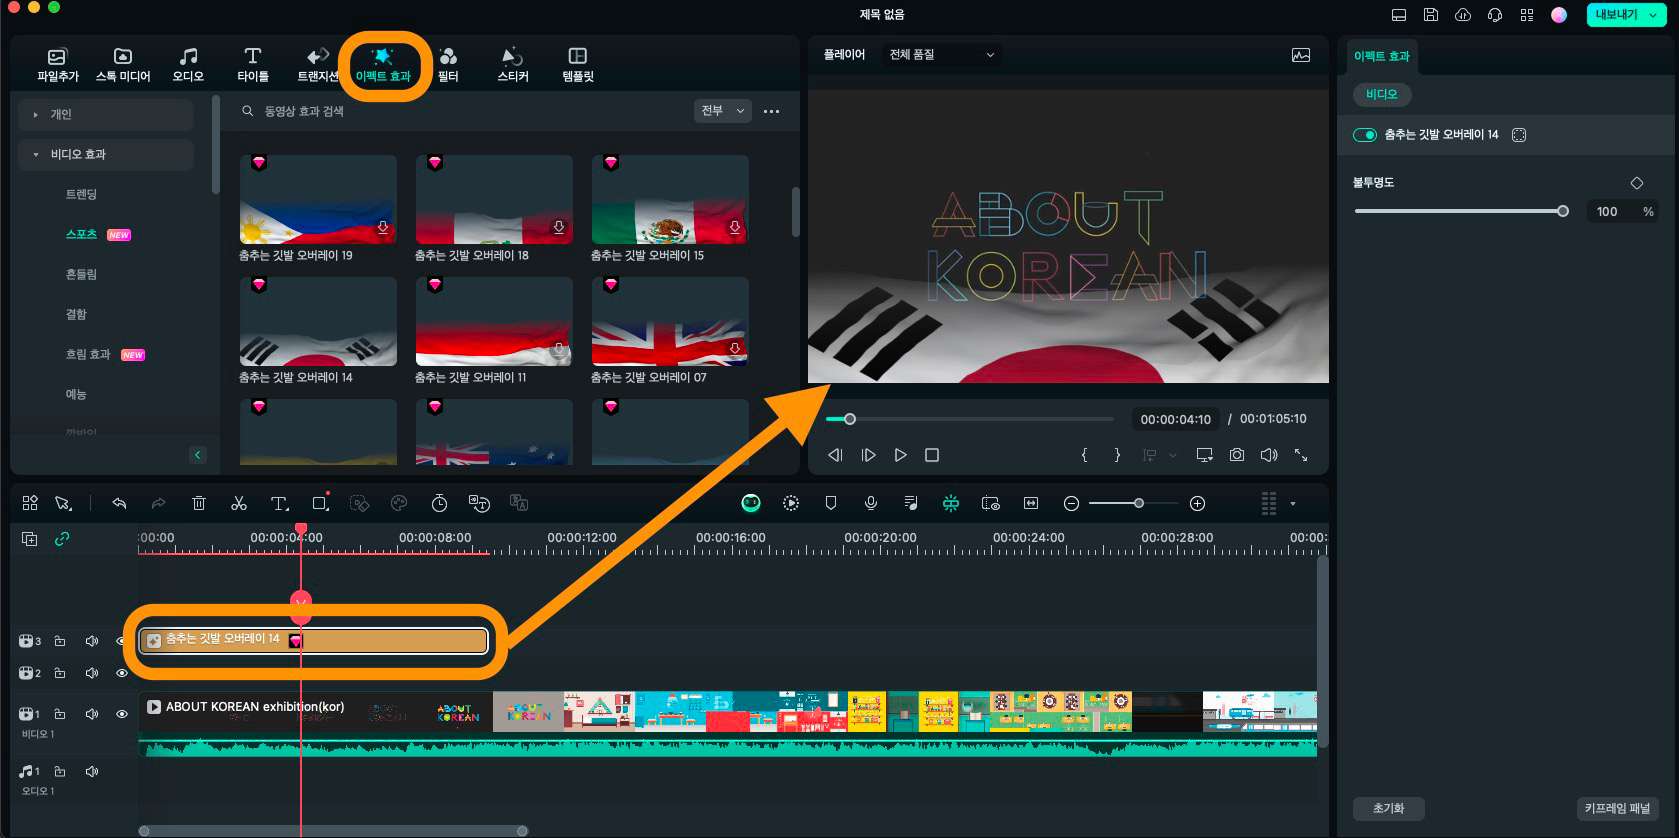Select the 춤추는 깃발 오버레이 19 thumbnail

[x=318, y=199]
